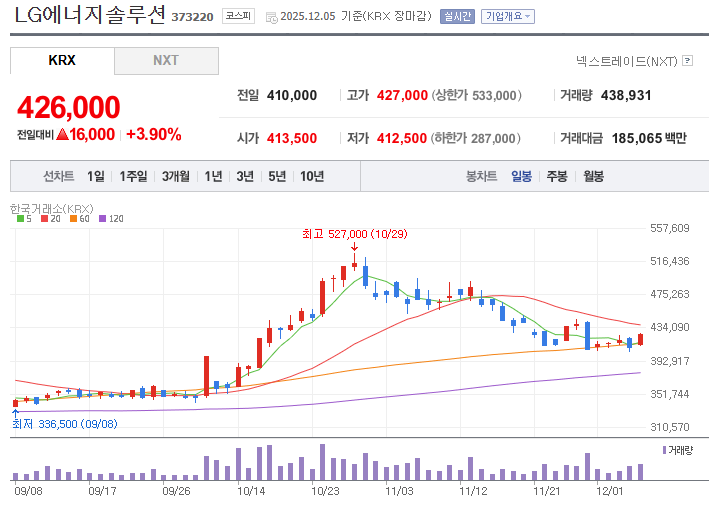Image resolution: width=709 pixels, height=506 pixels.
Task: Switch to the NXT tab
Action: 166,61
